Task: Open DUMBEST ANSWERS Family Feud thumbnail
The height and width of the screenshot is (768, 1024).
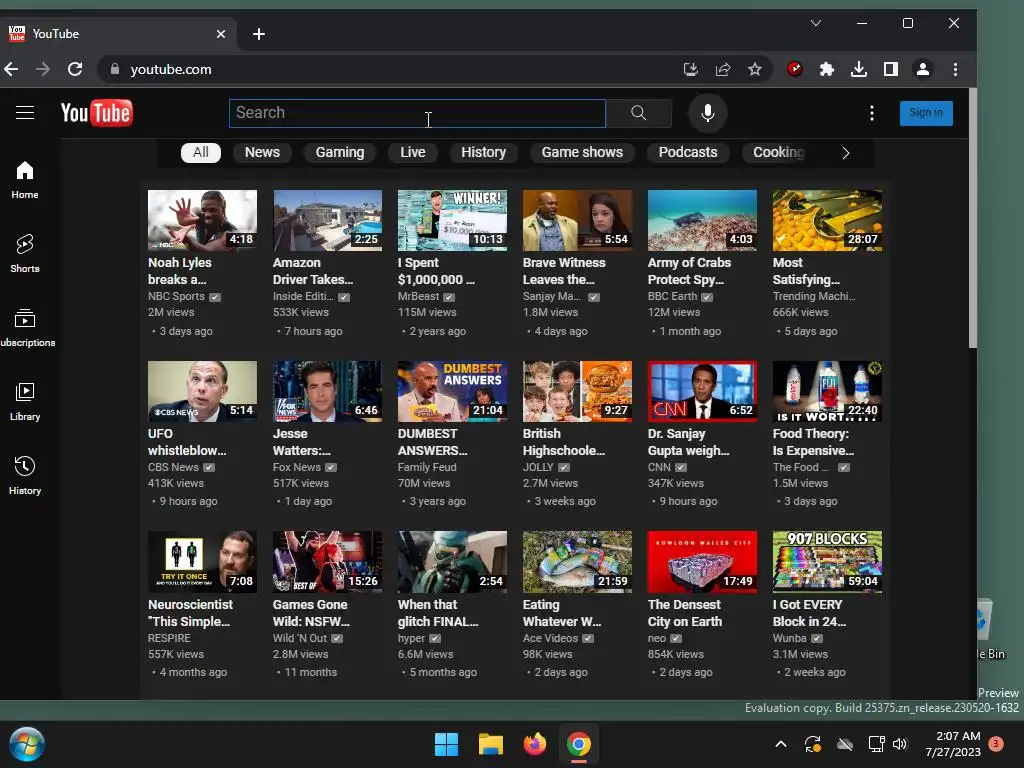Action: 452,391
